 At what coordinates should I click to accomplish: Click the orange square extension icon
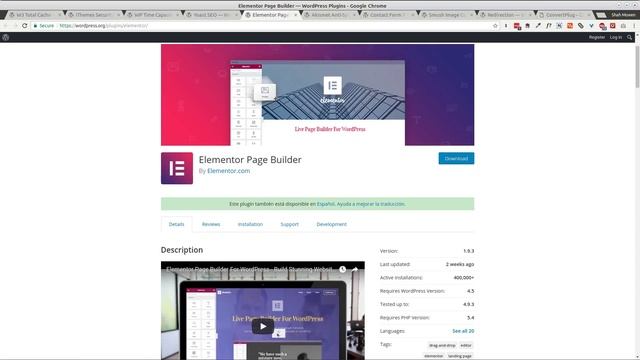(570, 26)
